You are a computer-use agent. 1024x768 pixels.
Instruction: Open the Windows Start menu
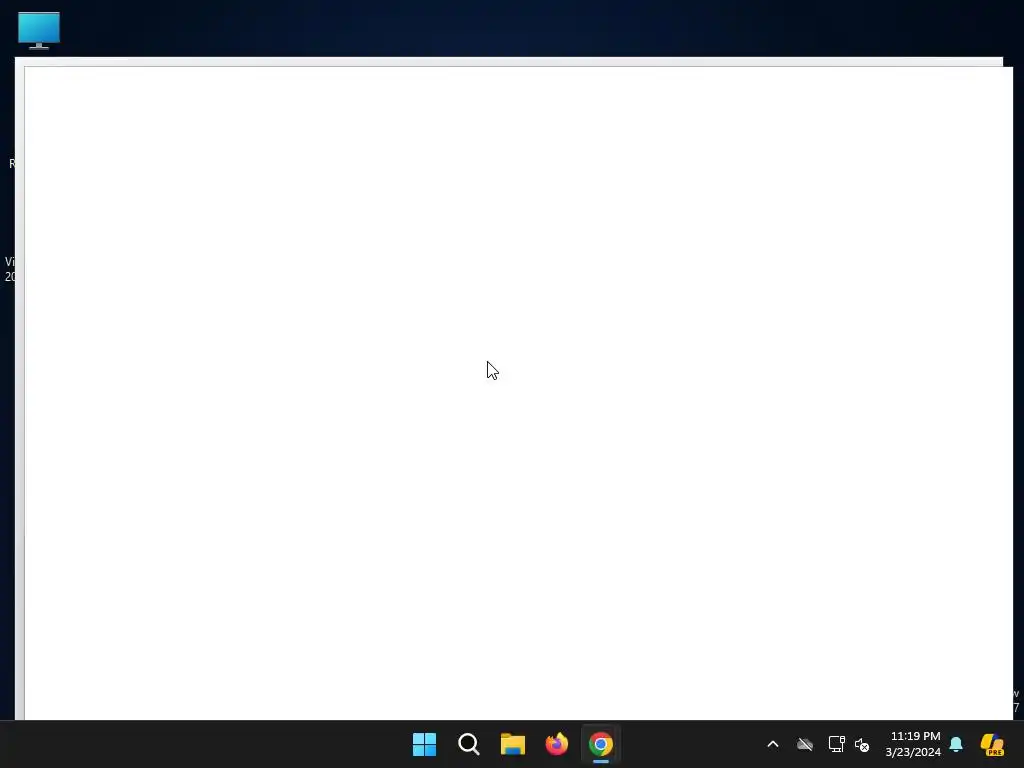coord(424,744)
